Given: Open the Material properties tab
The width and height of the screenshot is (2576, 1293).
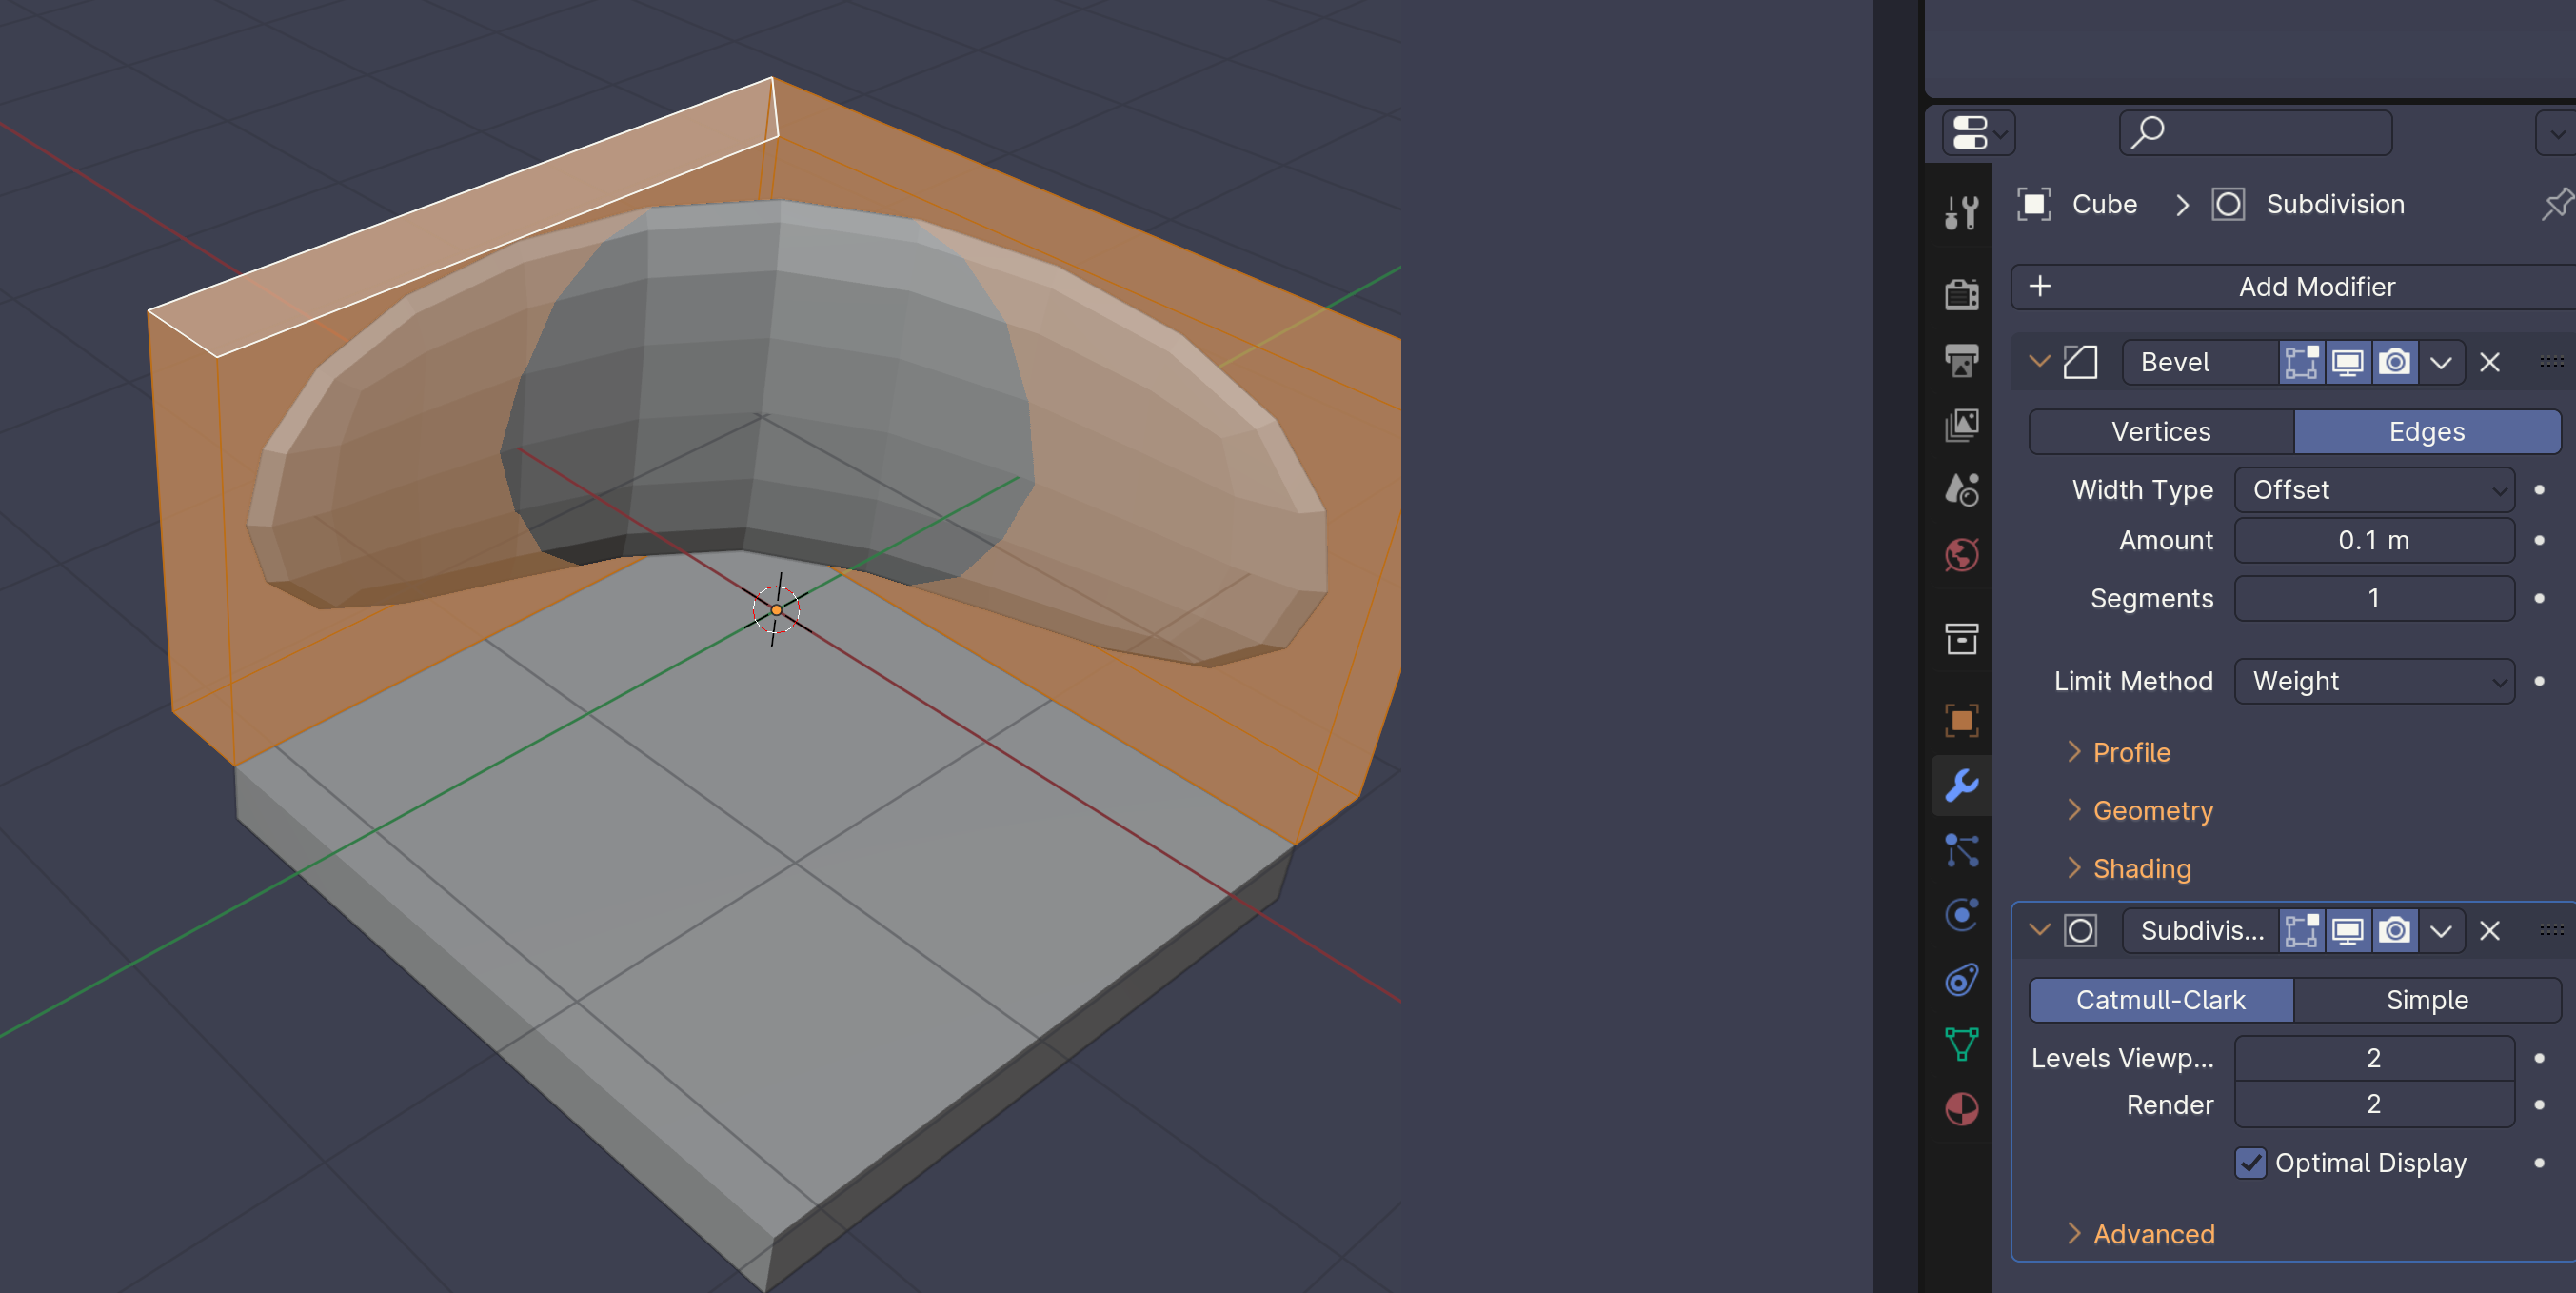Looking at the screenshot, I should click(1961, 1109).
